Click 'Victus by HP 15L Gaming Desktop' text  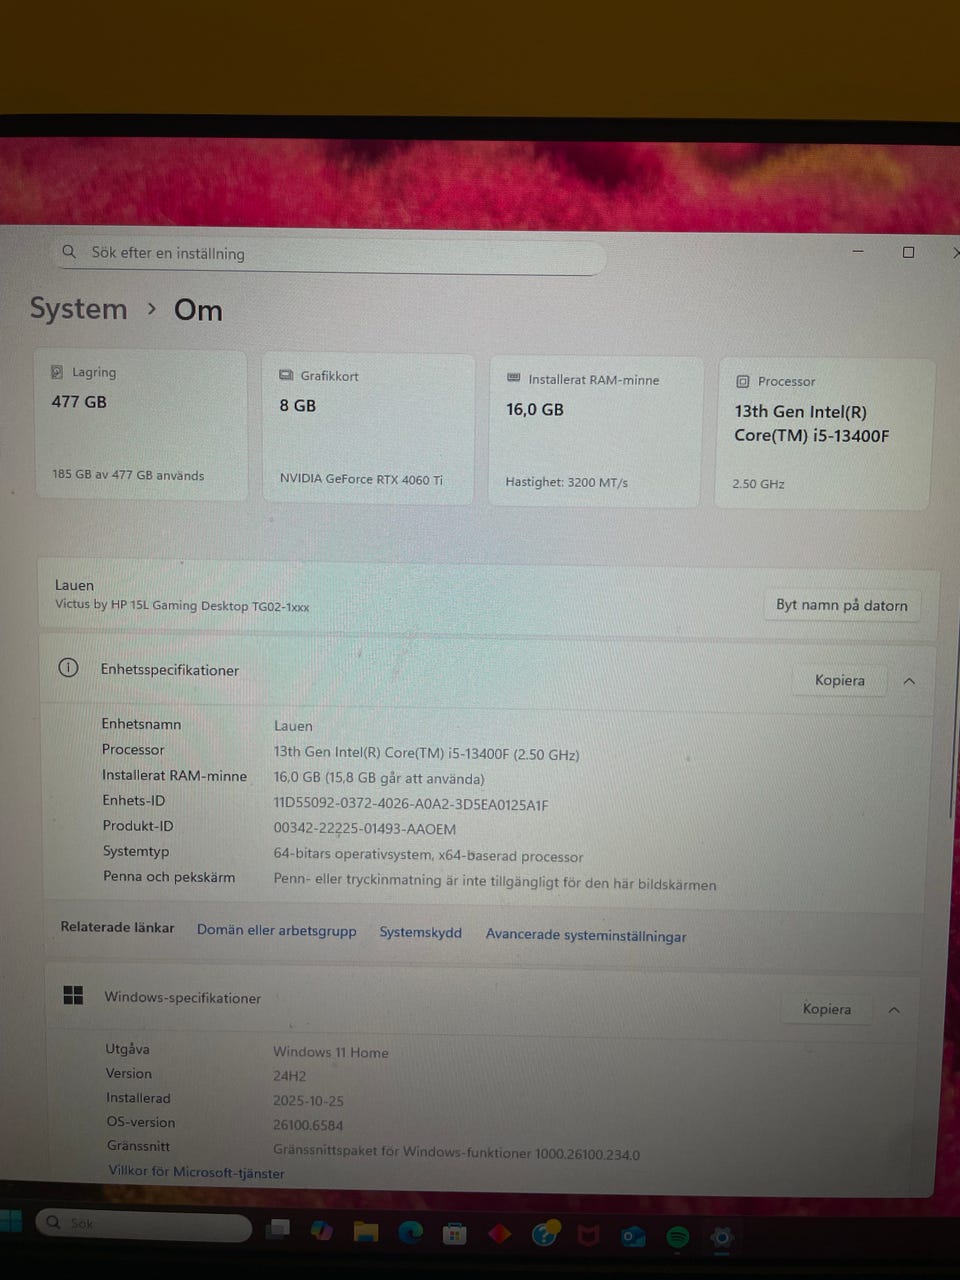(182, 605)
